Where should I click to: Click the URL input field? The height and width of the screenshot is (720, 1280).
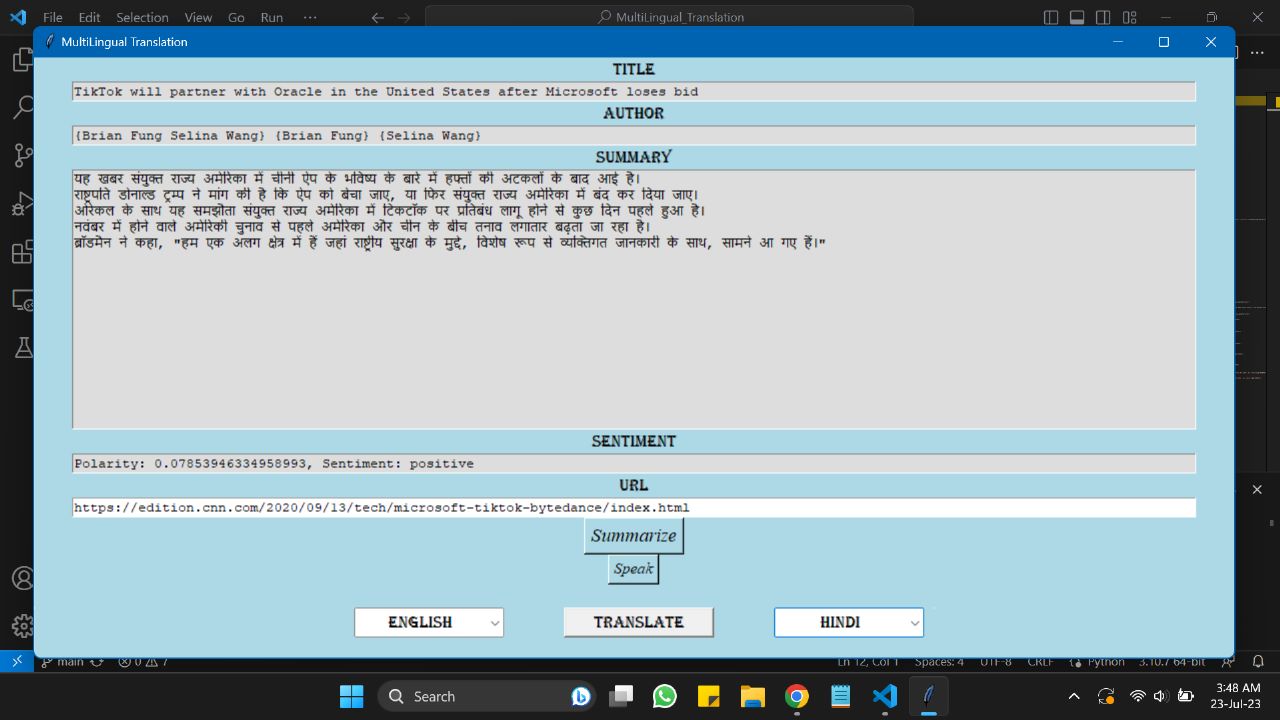point(634,508)
